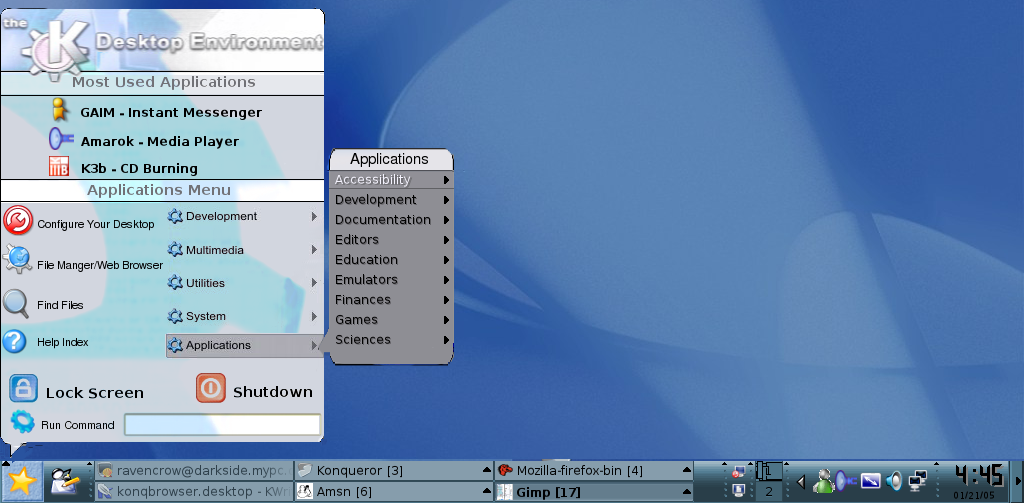Click the penguin writer icon on the panel
Viewport: 1024px width, 503px height.
pyautogui.click(x=65, y=482)
